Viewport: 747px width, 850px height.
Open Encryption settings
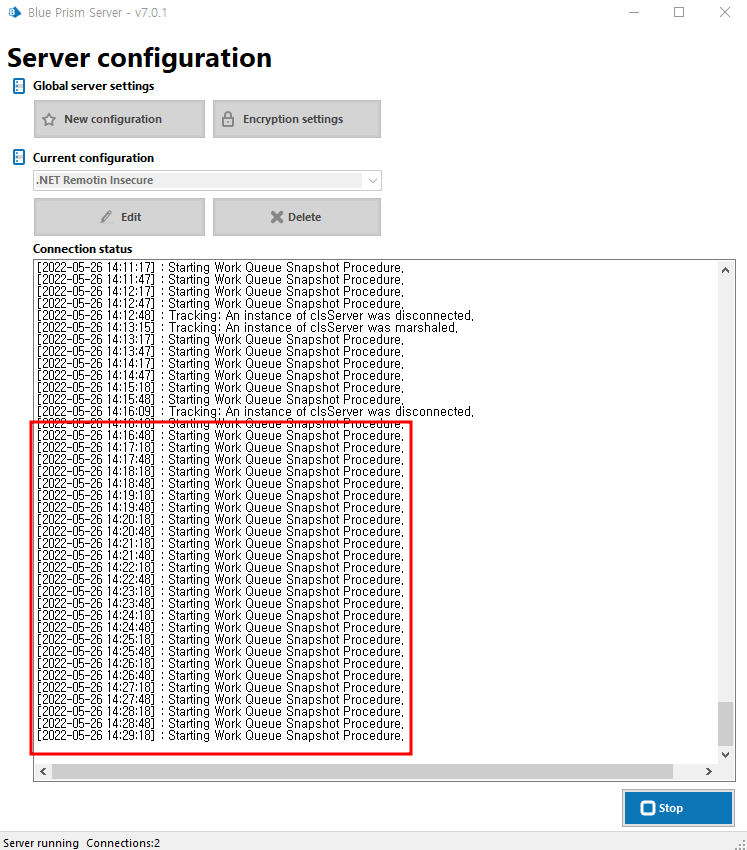[297, 119]
